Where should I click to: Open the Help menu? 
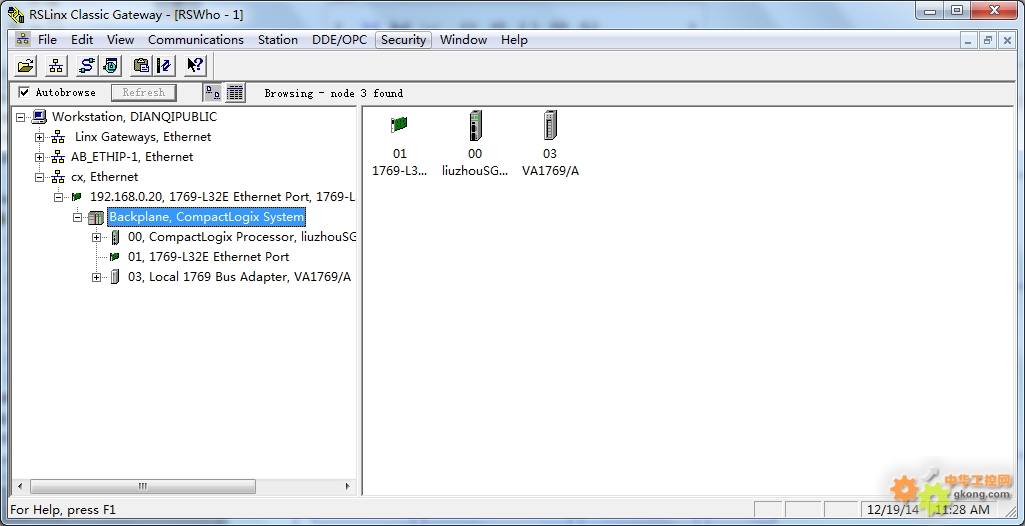point(514,40)
